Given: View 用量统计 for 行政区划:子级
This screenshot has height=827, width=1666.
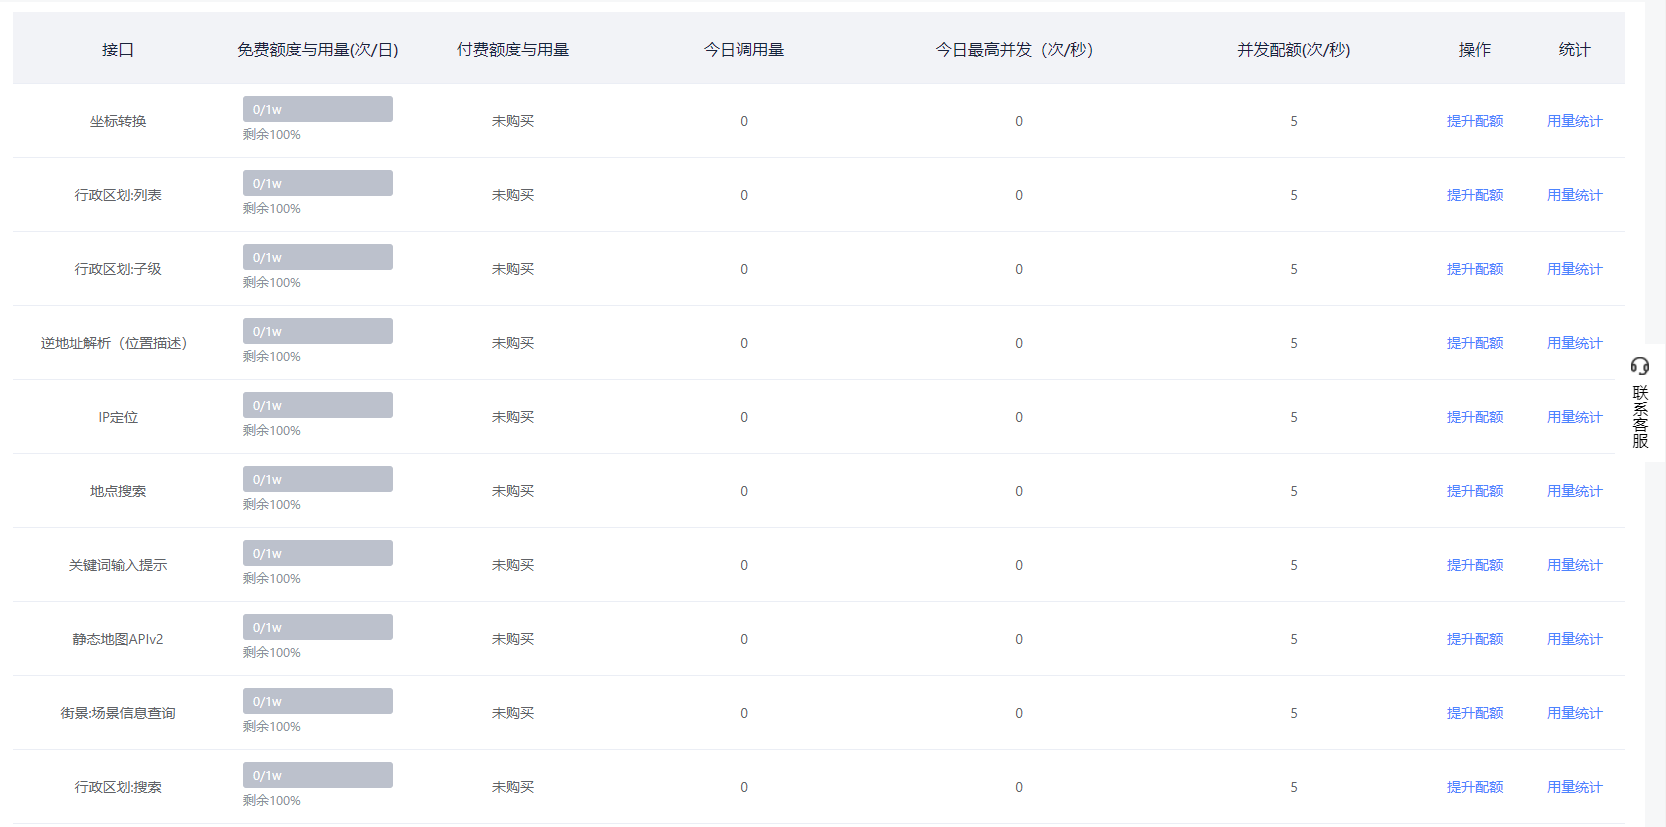Looking at the screenshot, I should coord(1575,269).
